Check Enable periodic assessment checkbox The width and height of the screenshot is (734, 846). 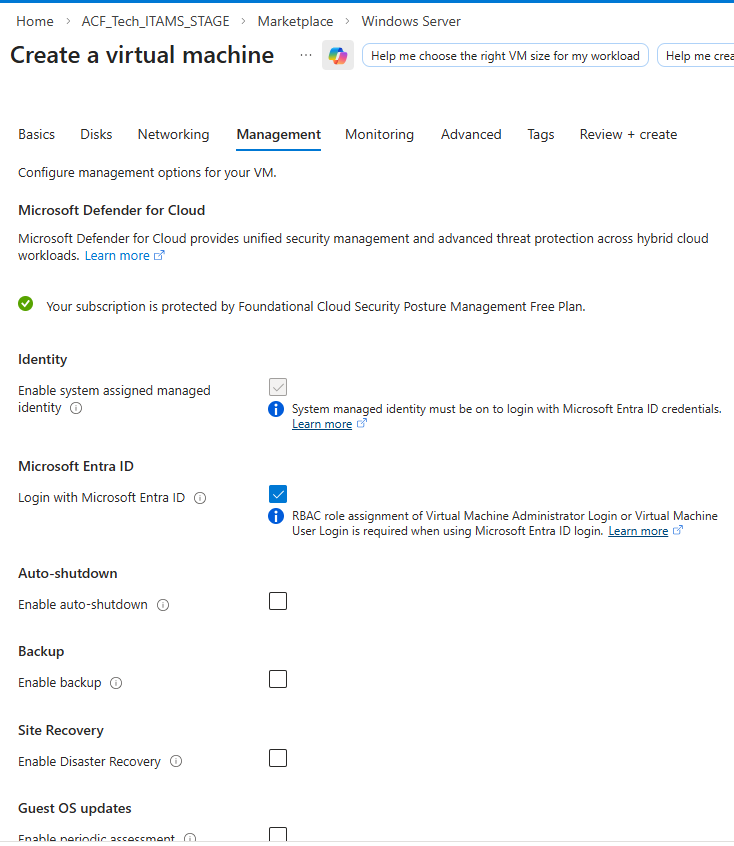click(278, 834)
